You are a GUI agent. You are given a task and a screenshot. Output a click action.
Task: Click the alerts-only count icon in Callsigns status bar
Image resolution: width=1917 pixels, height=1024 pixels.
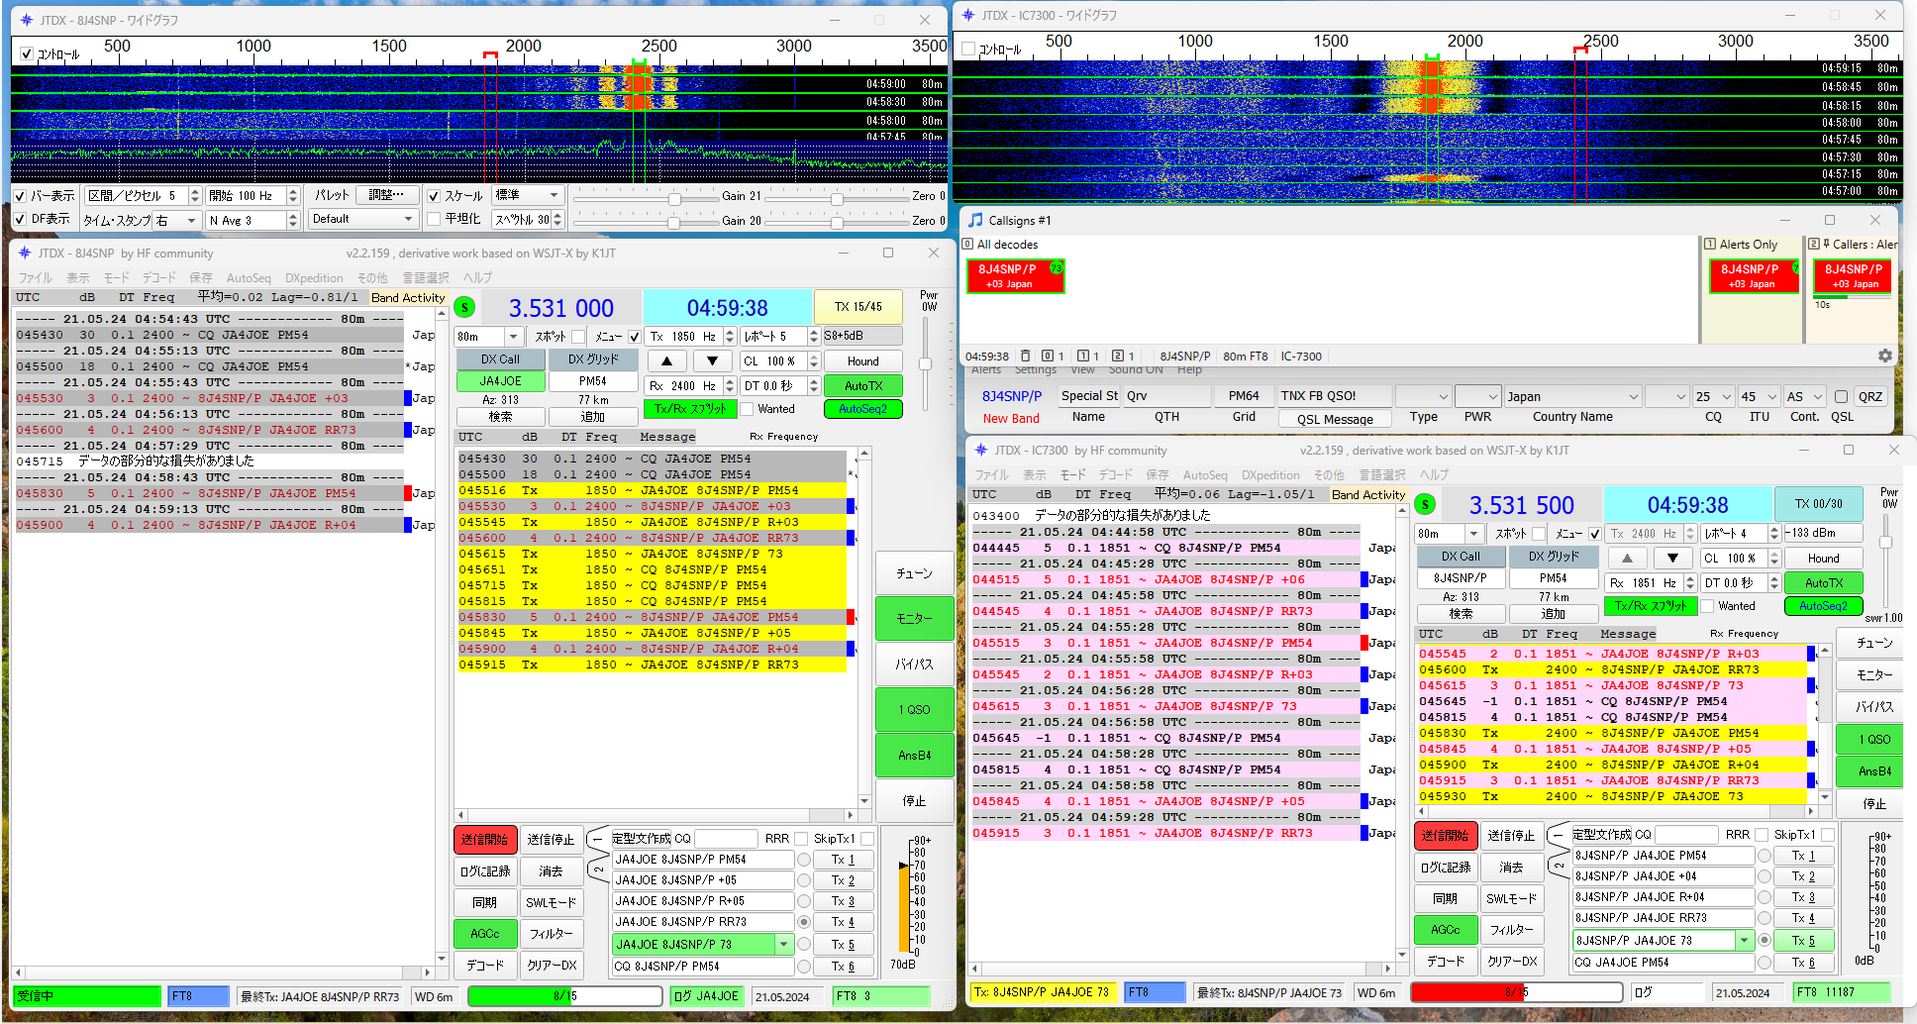coord(1082,356)
